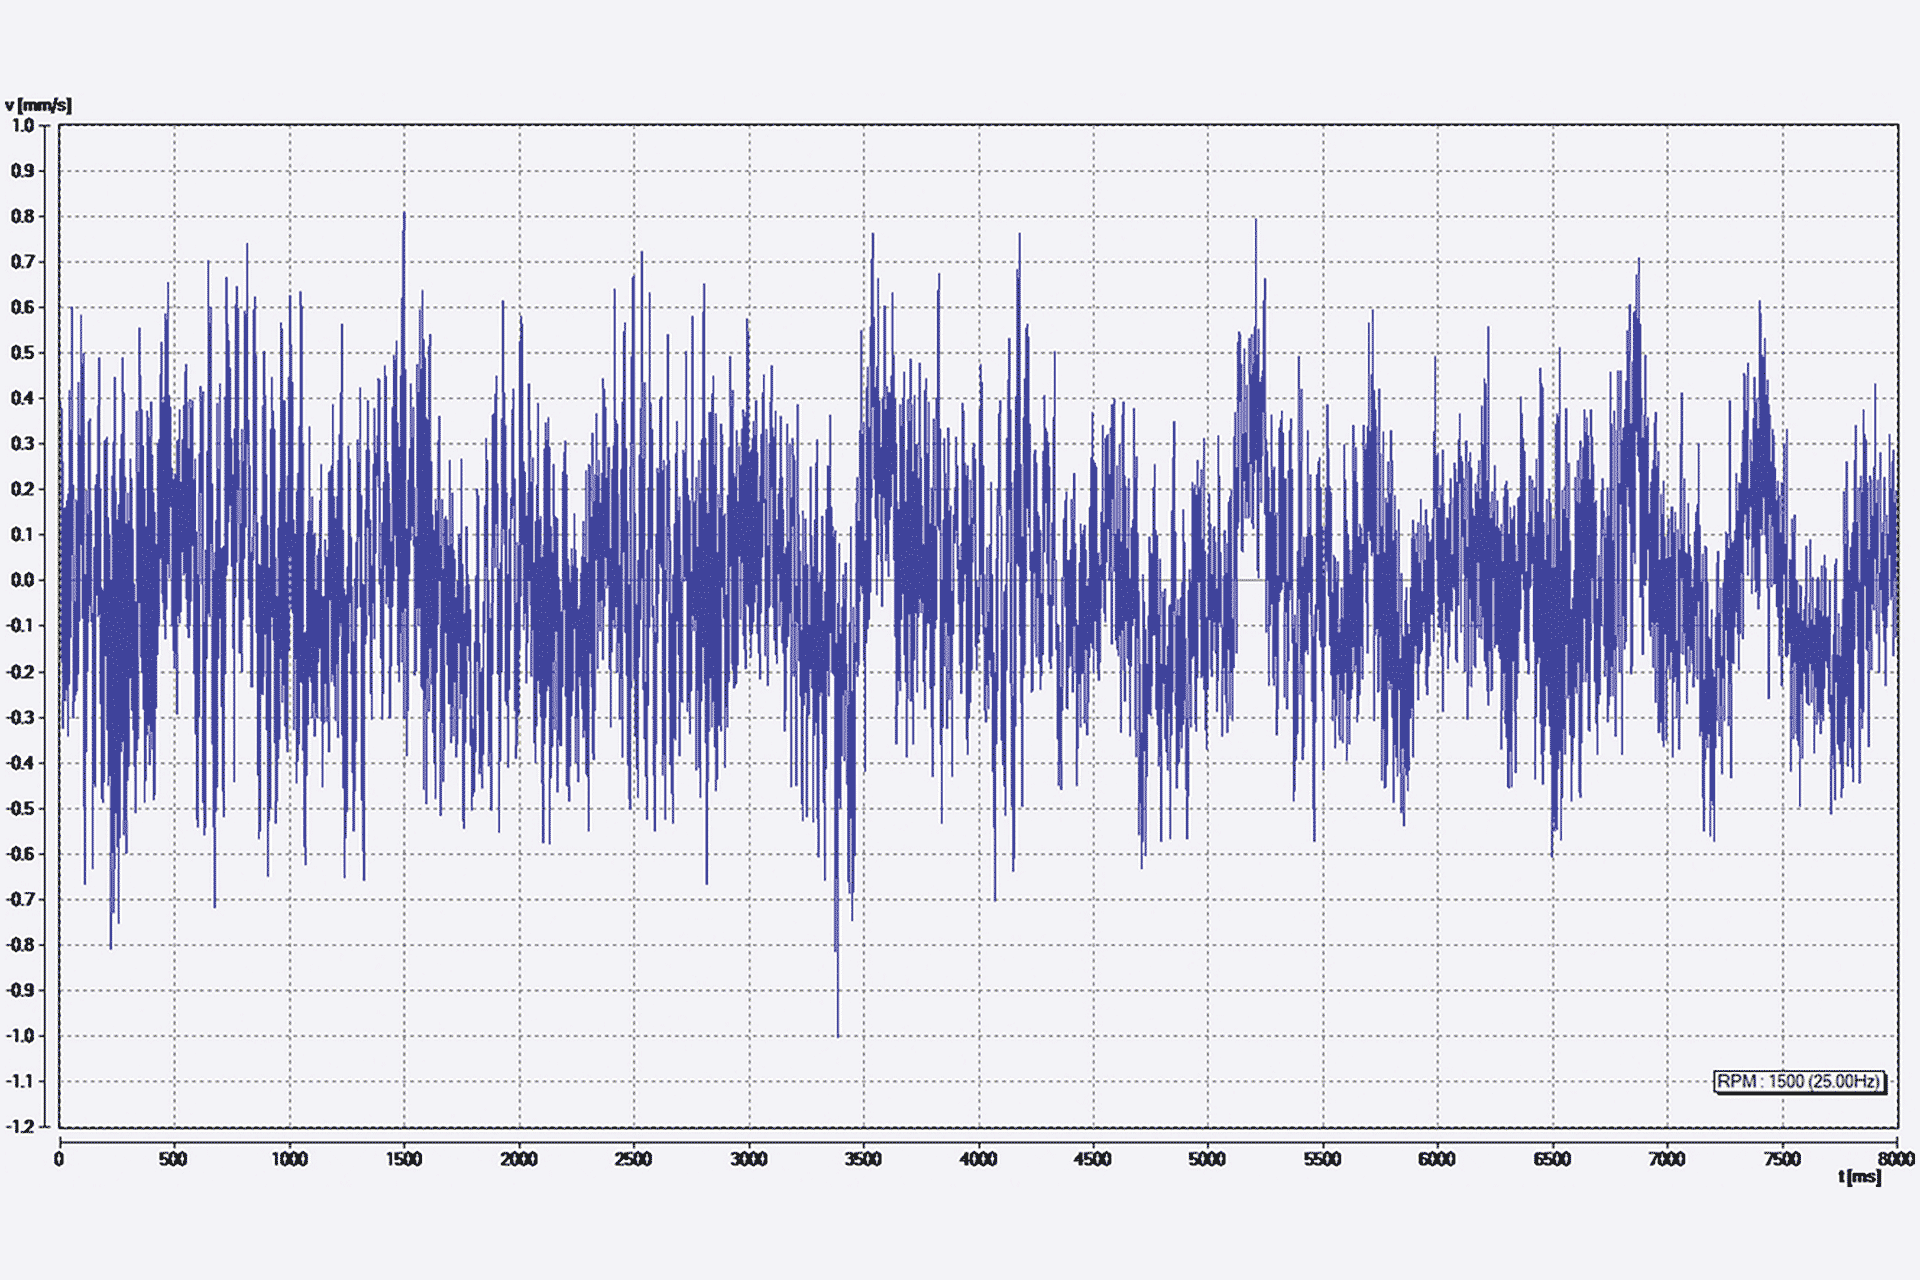
Task: Click the 2500 time axis tick label
Action: [x=633, y=1159]
